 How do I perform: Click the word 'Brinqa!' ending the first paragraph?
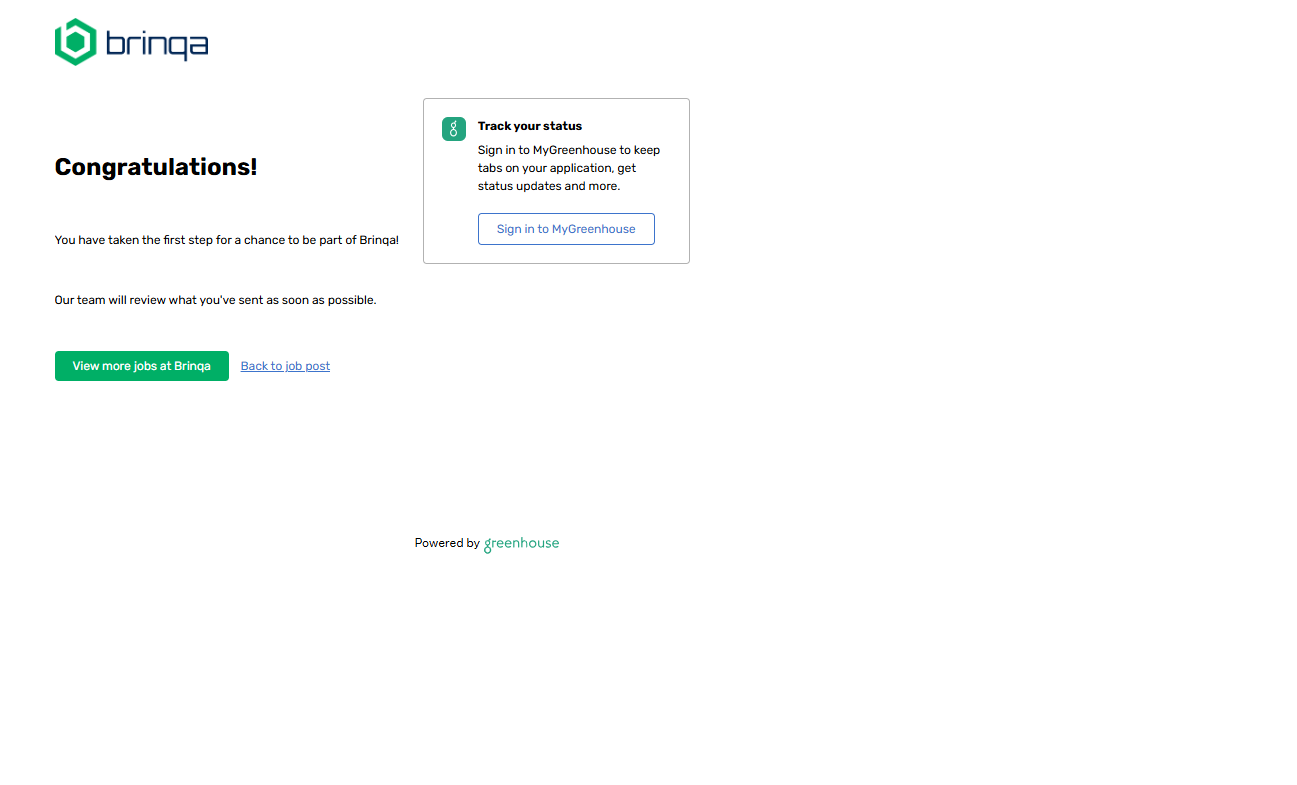click(379, 240)
